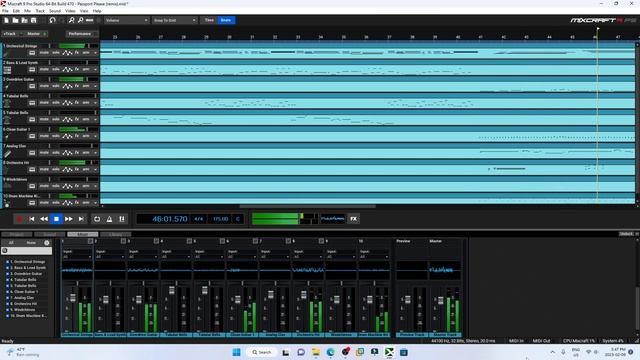This screenshot has width=640, height=360.
Task: Create a new project from the toolbar
Action: point(7,20)
